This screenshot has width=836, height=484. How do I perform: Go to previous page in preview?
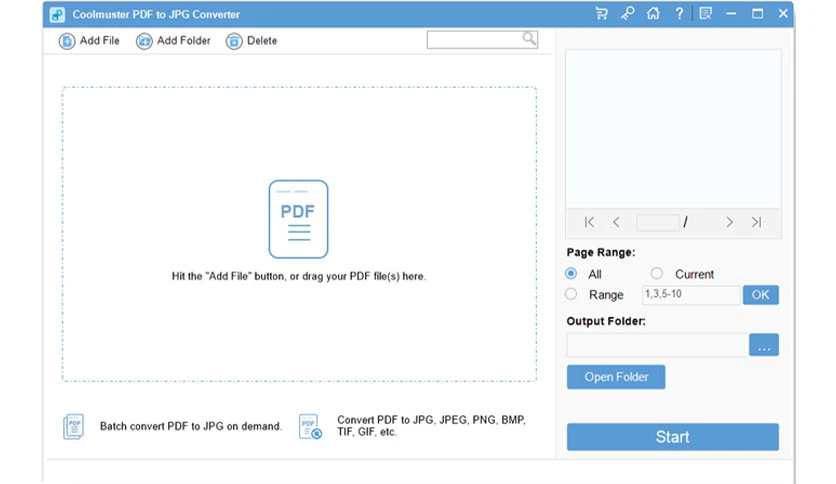pos(616,222)
